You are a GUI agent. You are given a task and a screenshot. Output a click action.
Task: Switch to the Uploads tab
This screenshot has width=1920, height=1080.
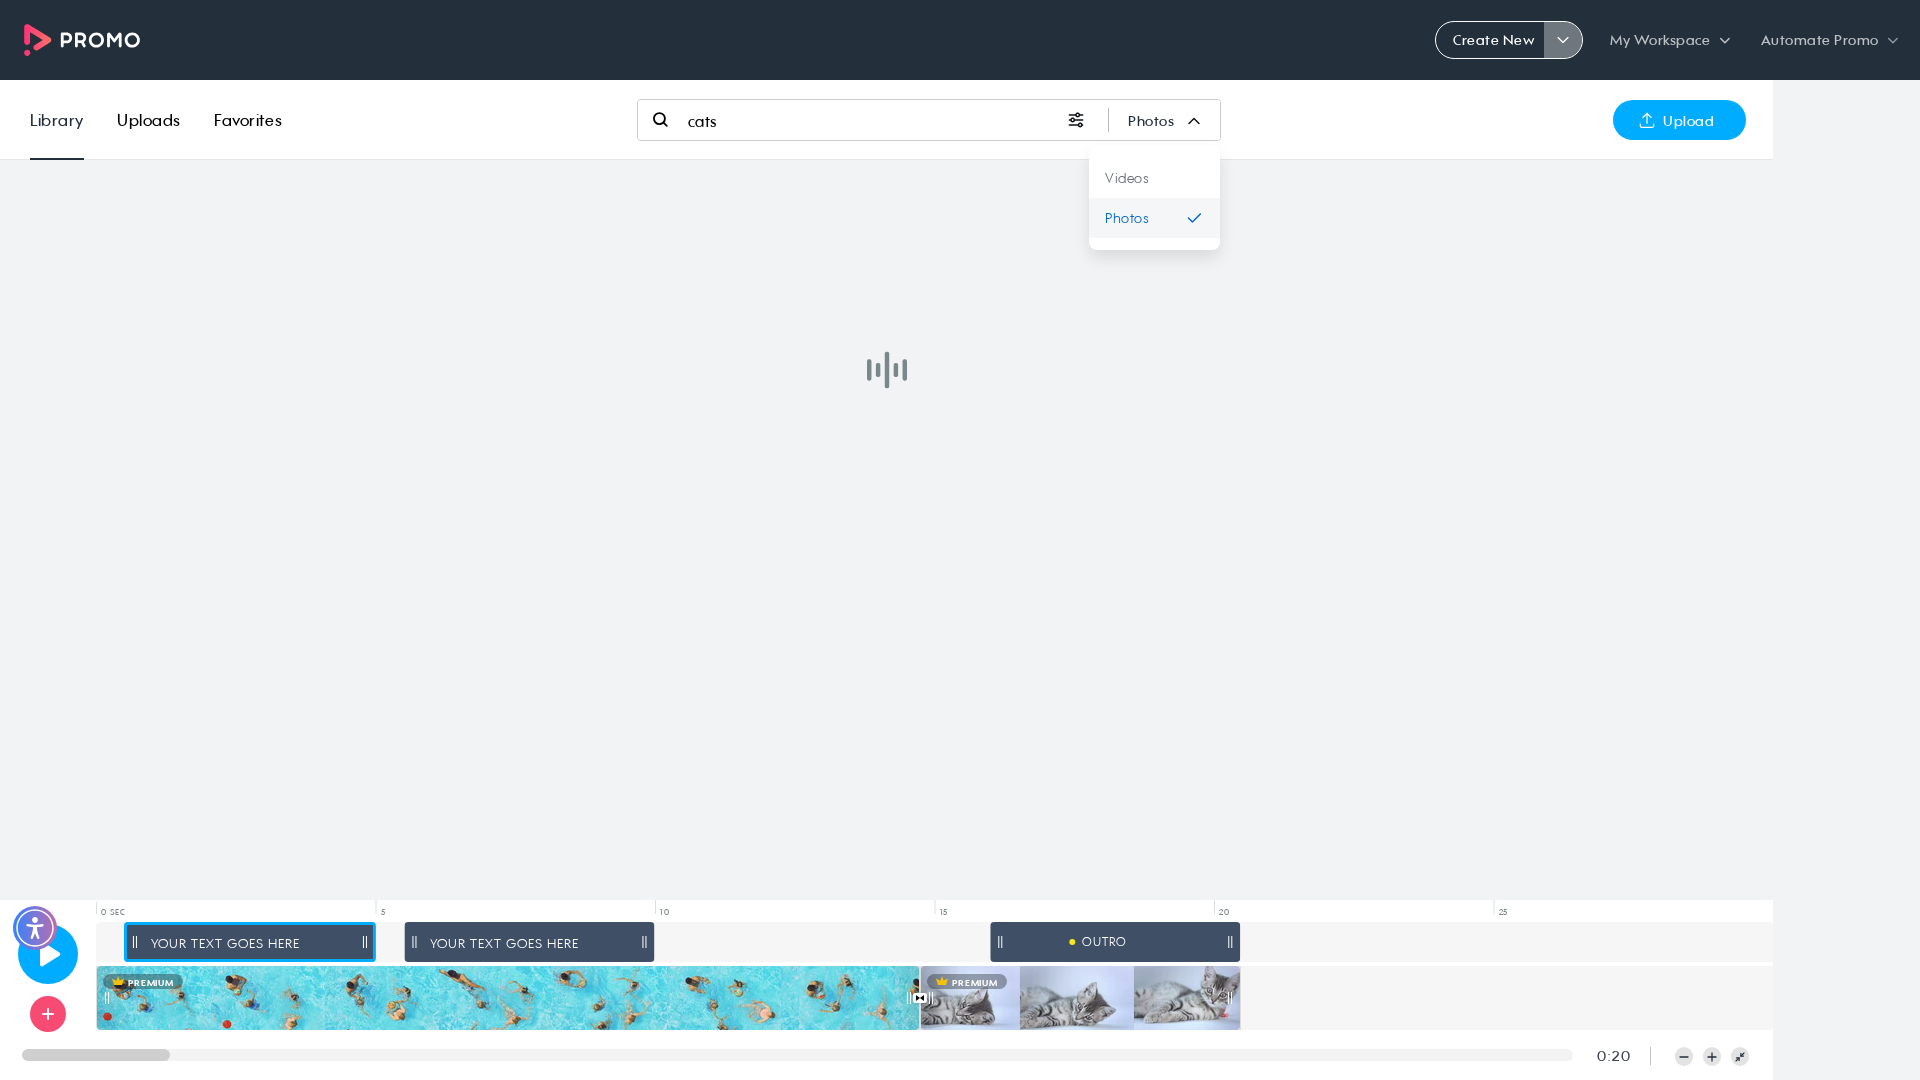pos(148,120)
